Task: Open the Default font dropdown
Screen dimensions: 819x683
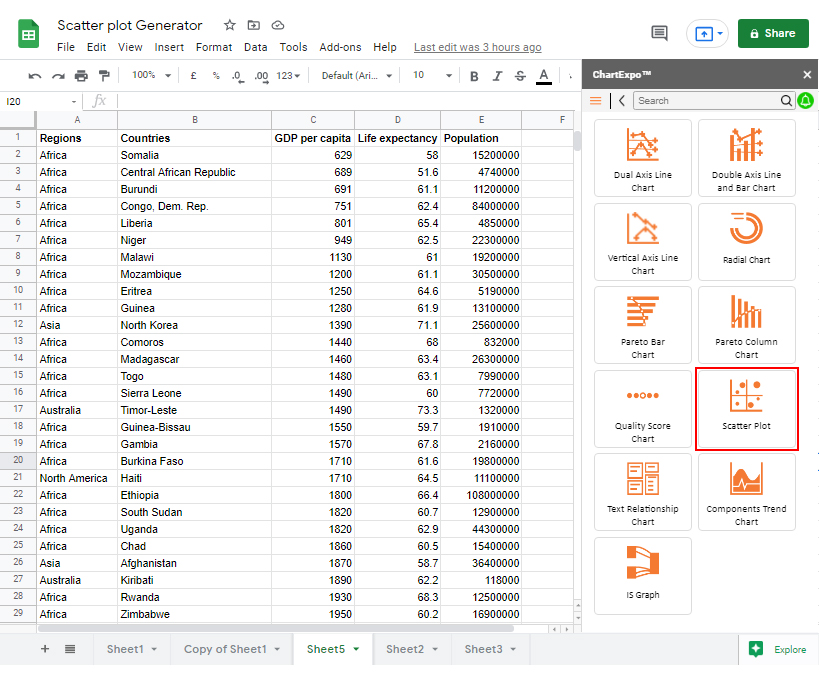Action: [357, 76]
